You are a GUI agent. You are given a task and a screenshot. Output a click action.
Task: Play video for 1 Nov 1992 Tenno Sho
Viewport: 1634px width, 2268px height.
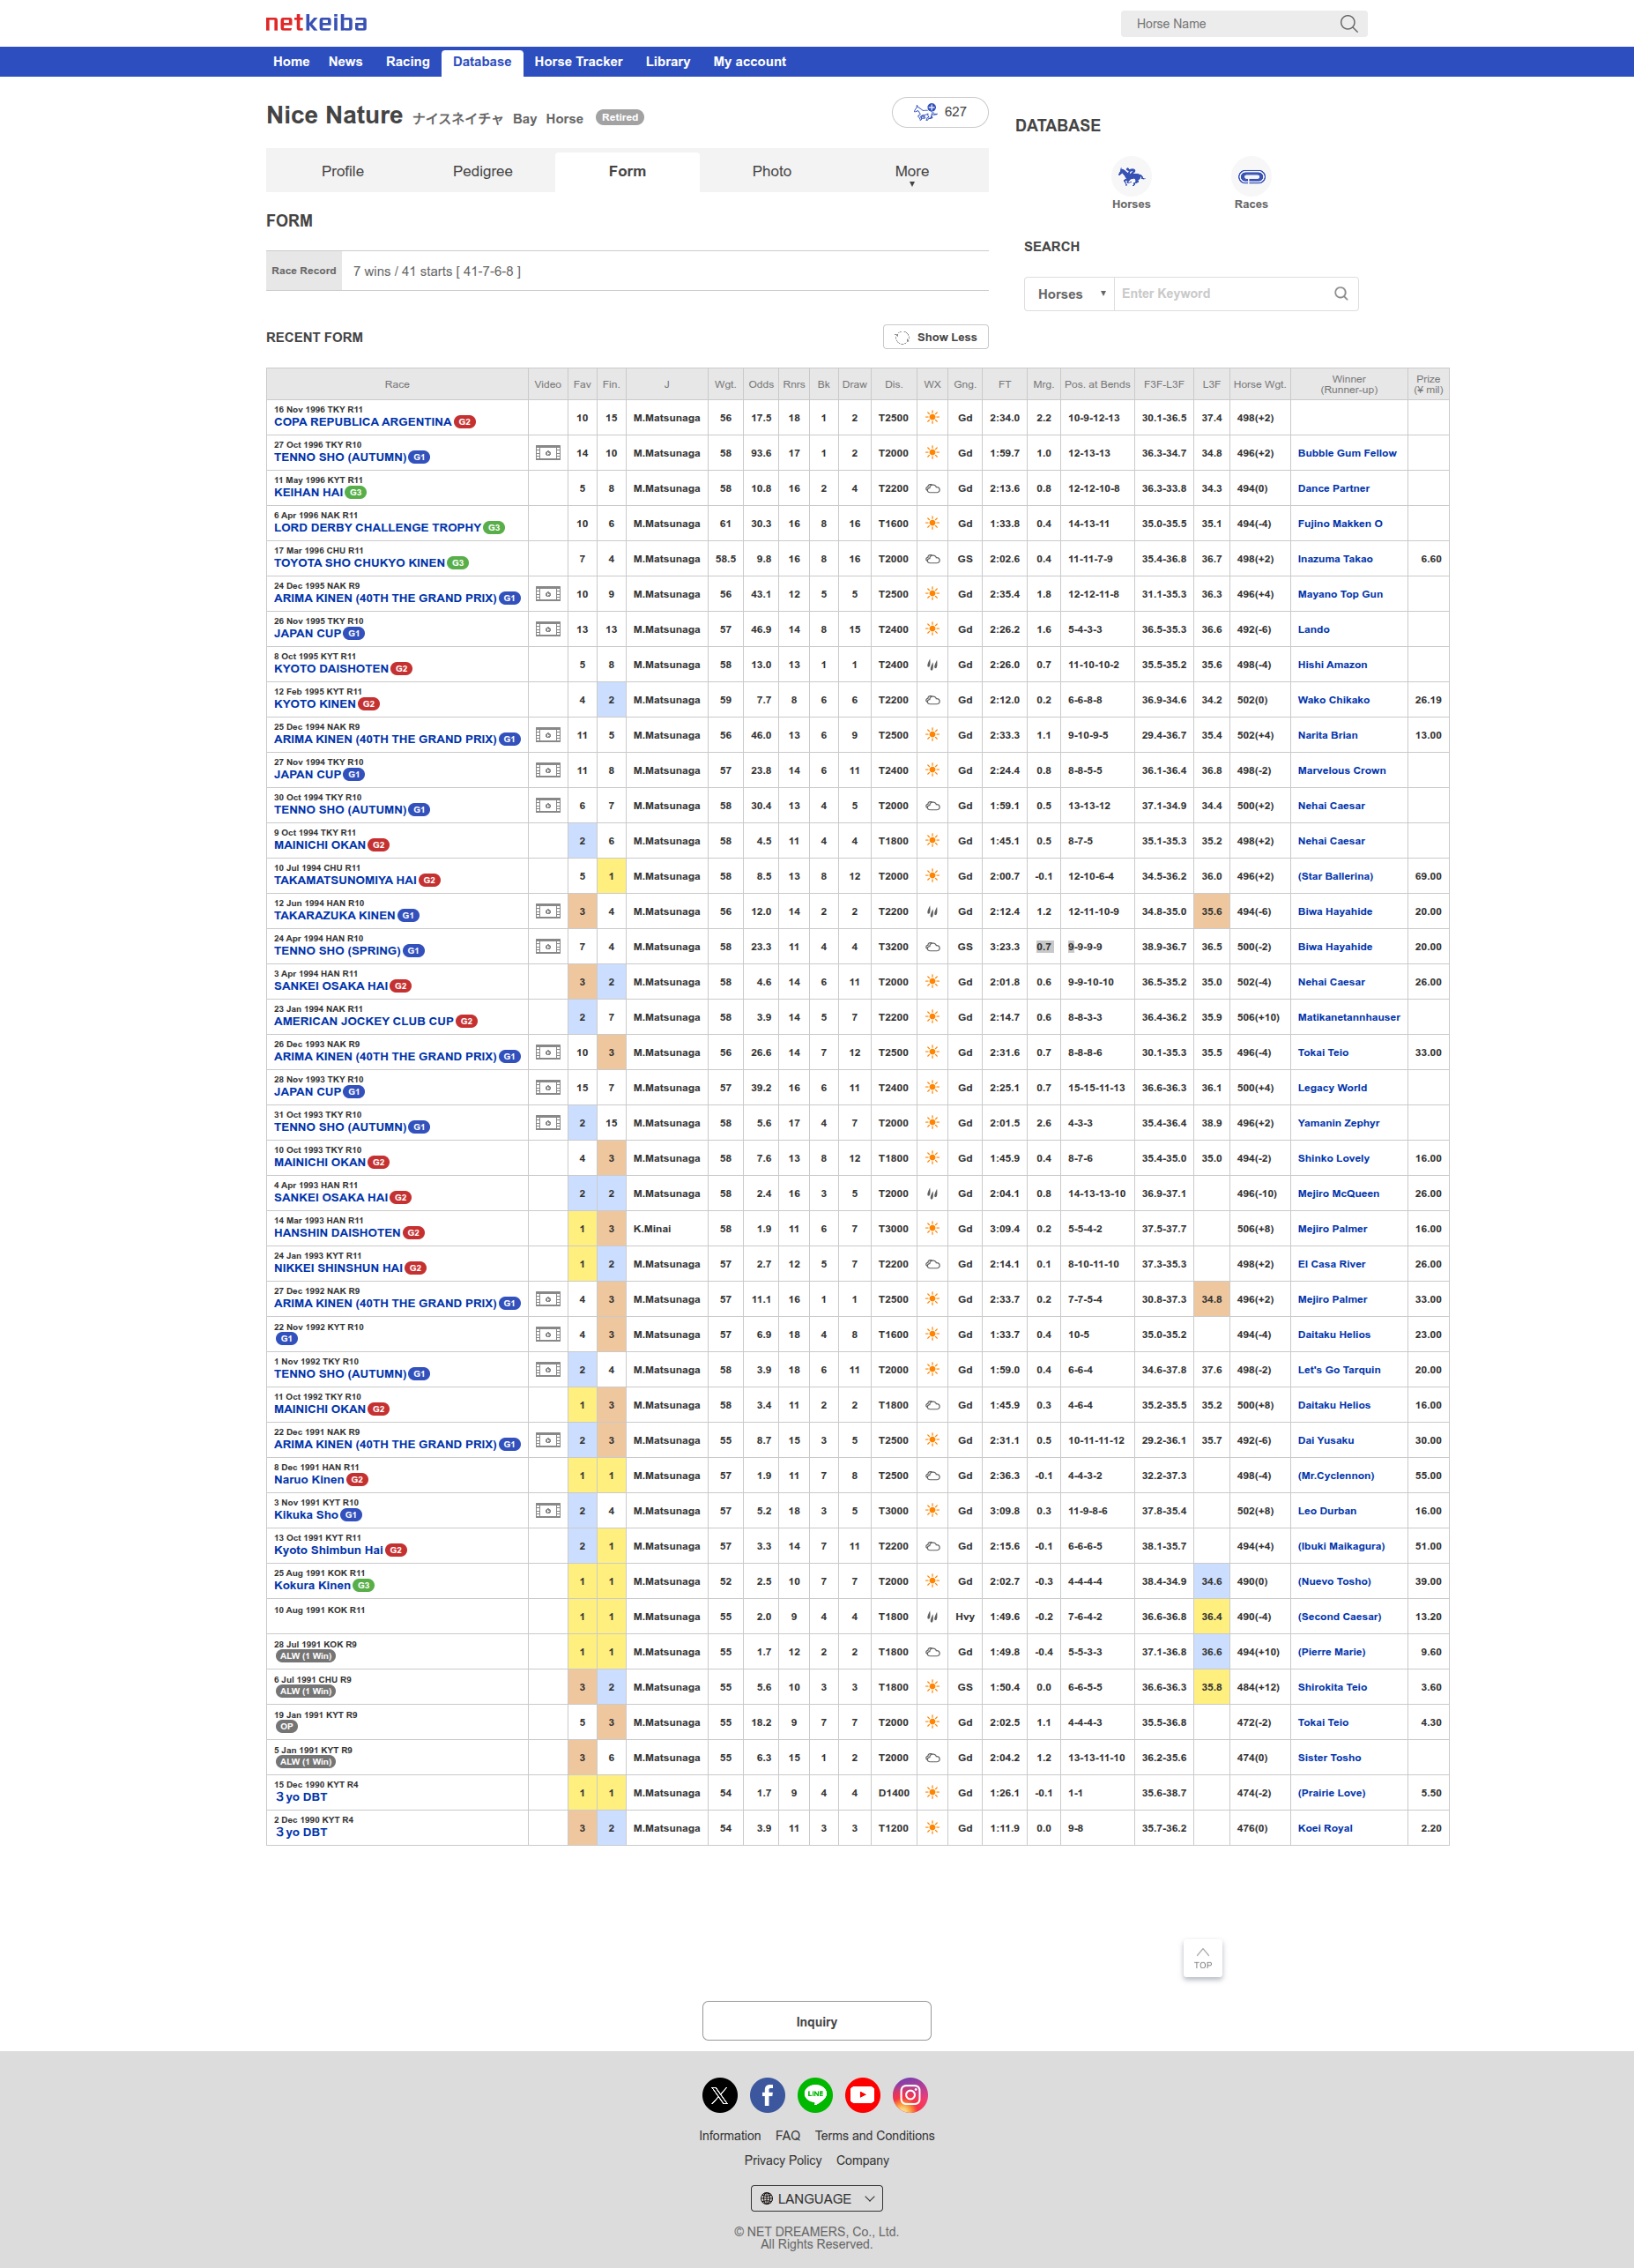tap(548, 1369)
